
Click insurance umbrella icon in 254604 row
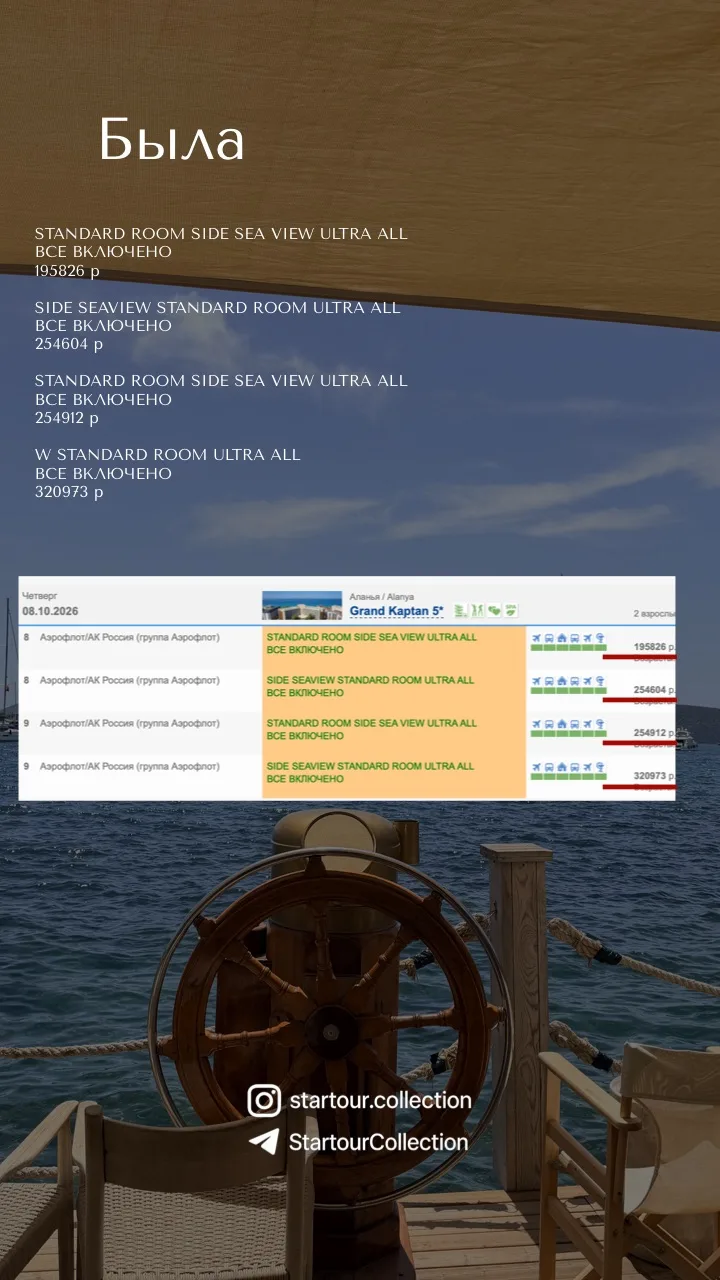coord(600,681)
